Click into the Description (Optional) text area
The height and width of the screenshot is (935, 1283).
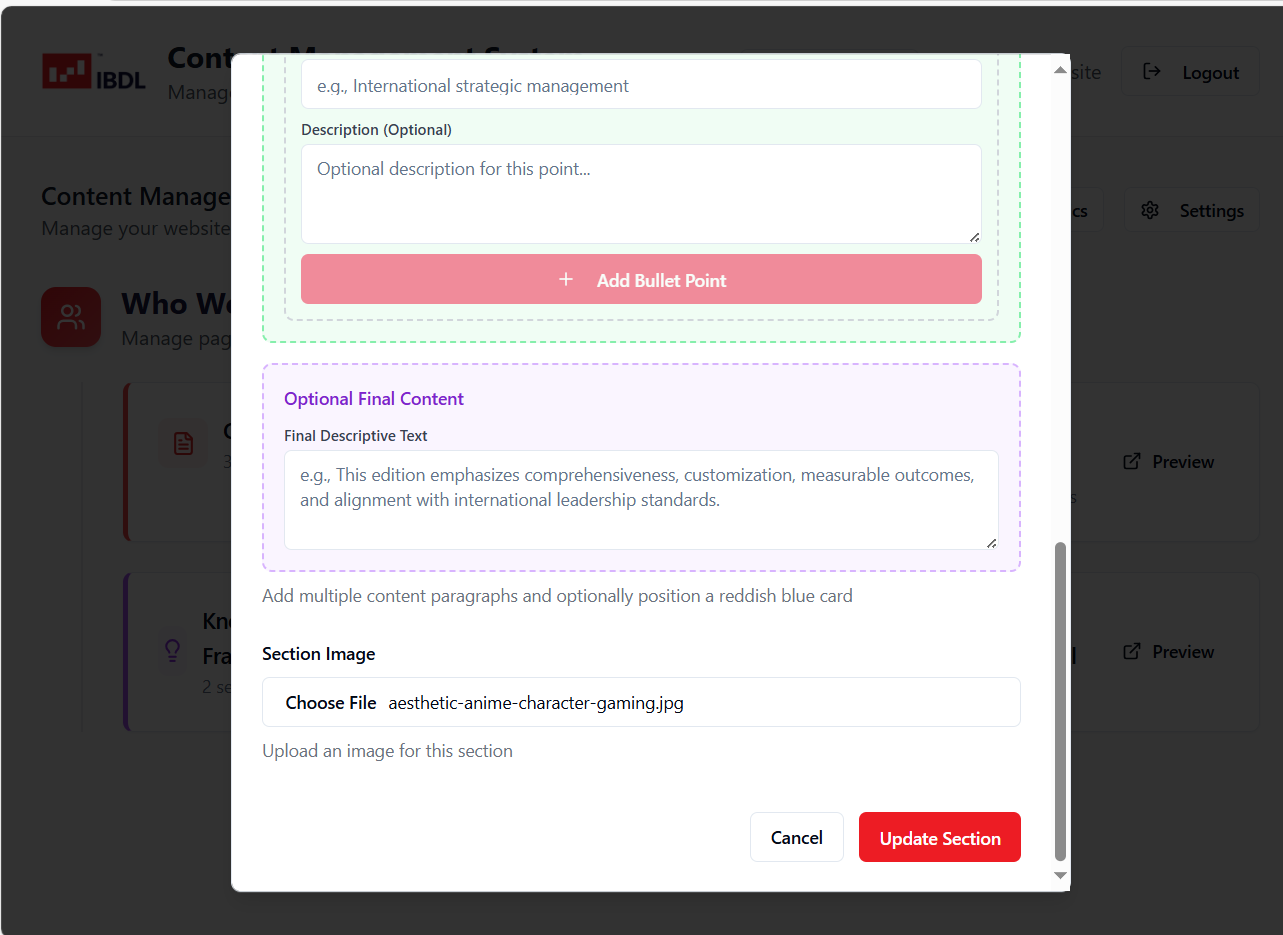tap(641, 194)
